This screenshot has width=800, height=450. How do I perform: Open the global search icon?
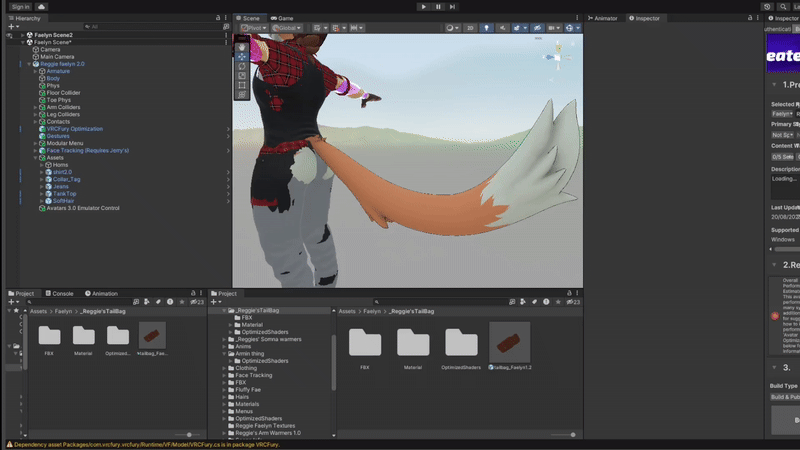click(x=783, y=7)
